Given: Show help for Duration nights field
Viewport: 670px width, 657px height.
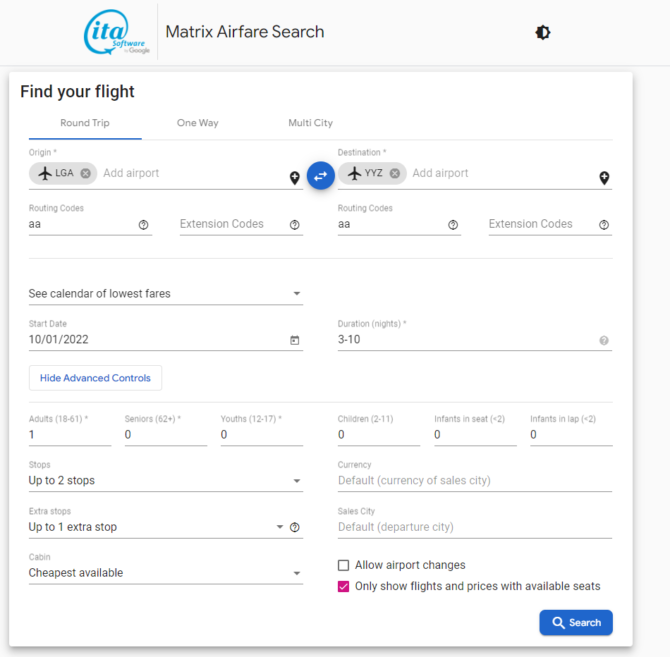Looking at the screenshot, I should point(604,340).
